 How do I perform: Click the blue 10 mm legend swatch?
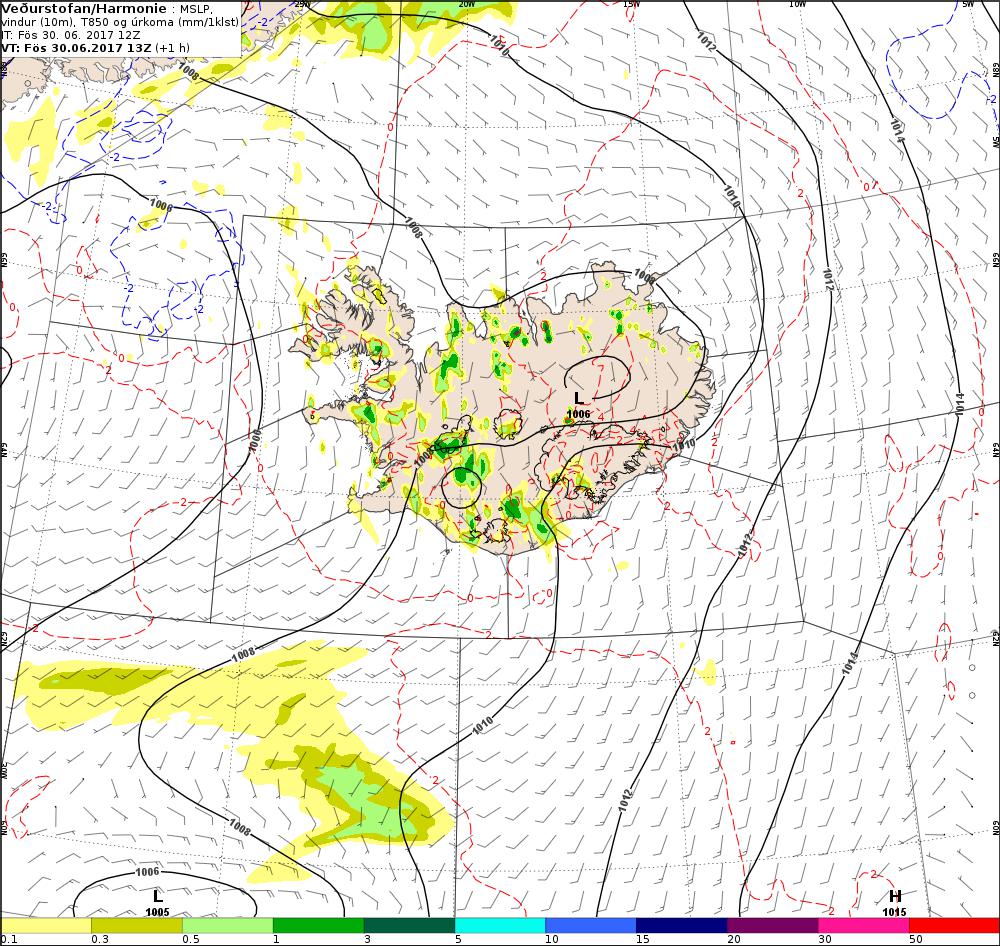click(591, 926)
